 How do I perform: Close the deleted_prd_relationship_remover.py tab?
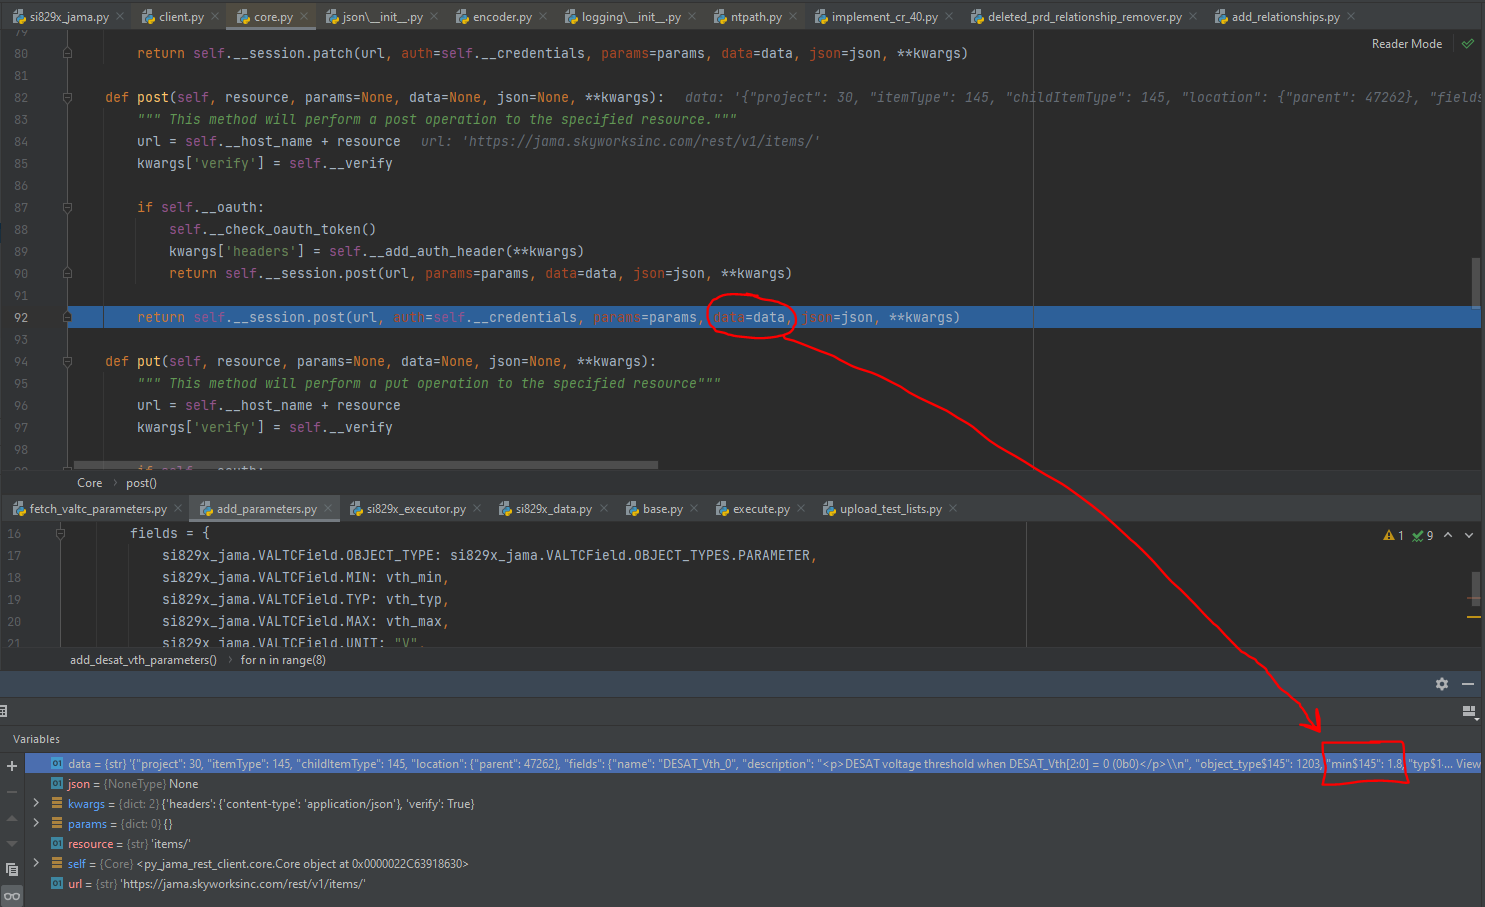point(1193,17)
